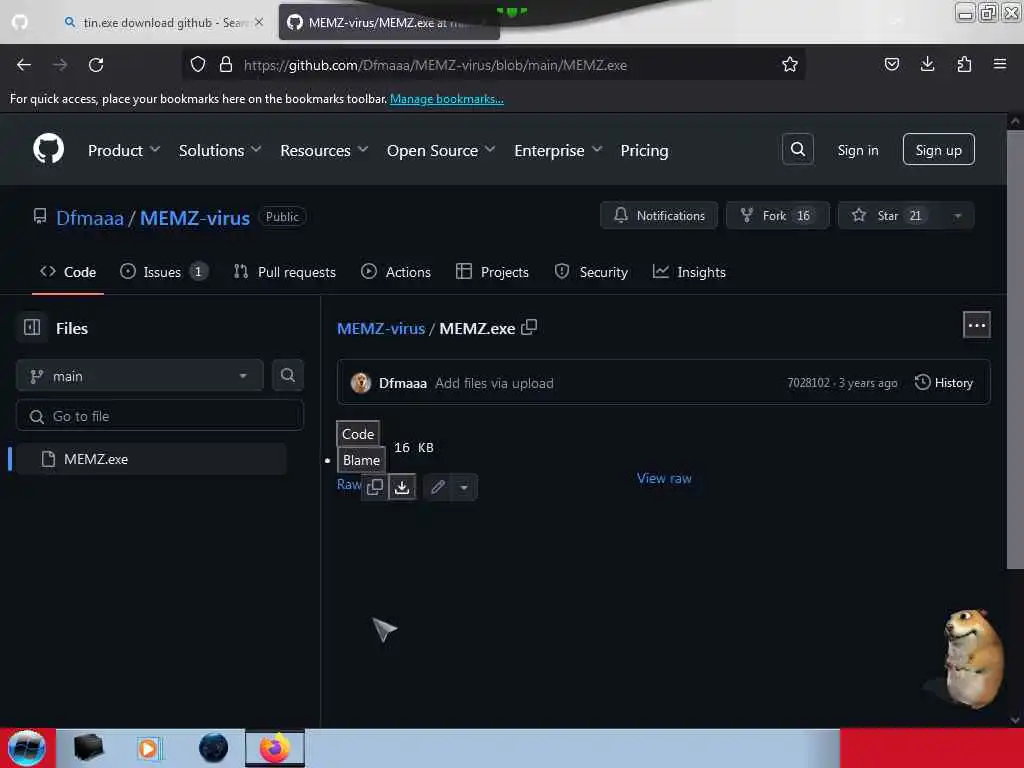Click Sign in

pos(857,150)
